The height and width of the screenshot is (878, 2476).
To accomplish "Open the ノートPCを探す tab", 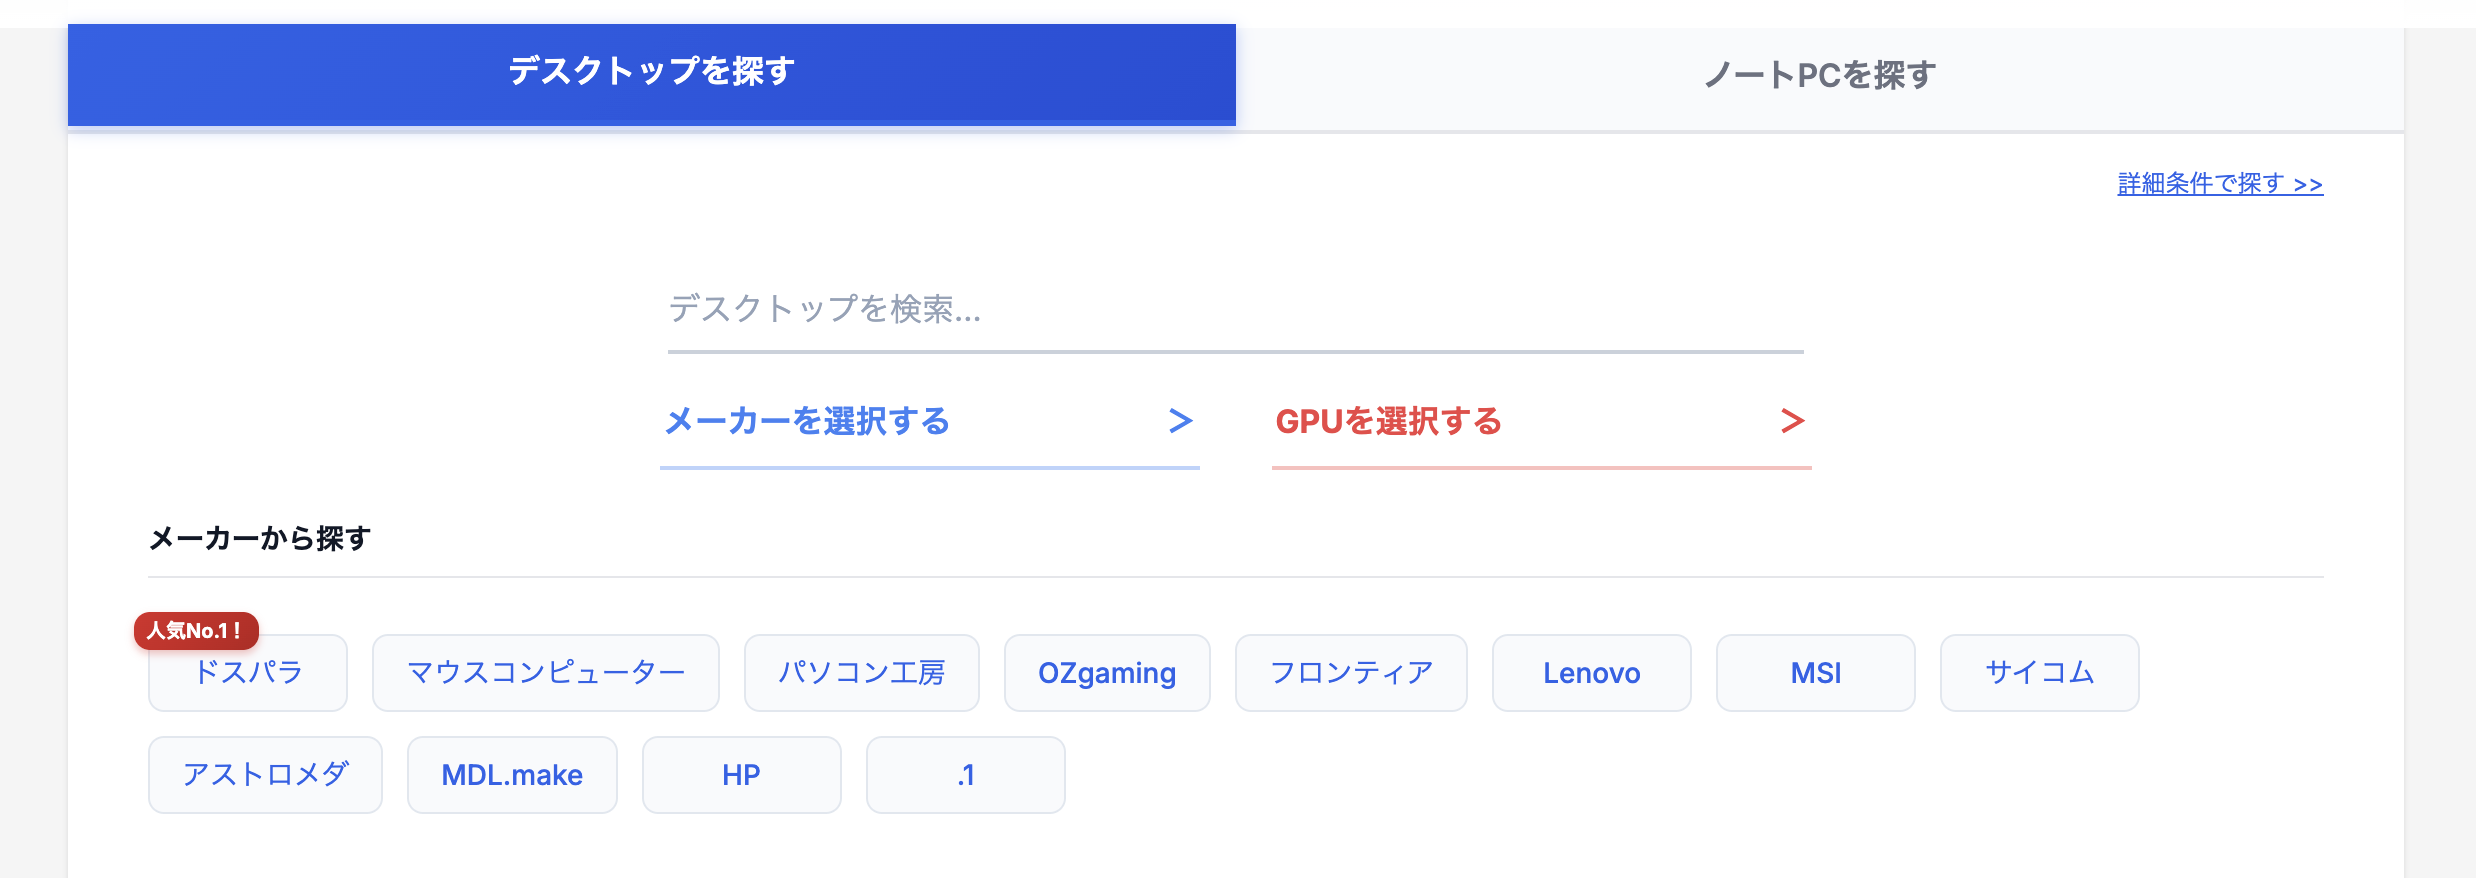I will pos(1819,76).
